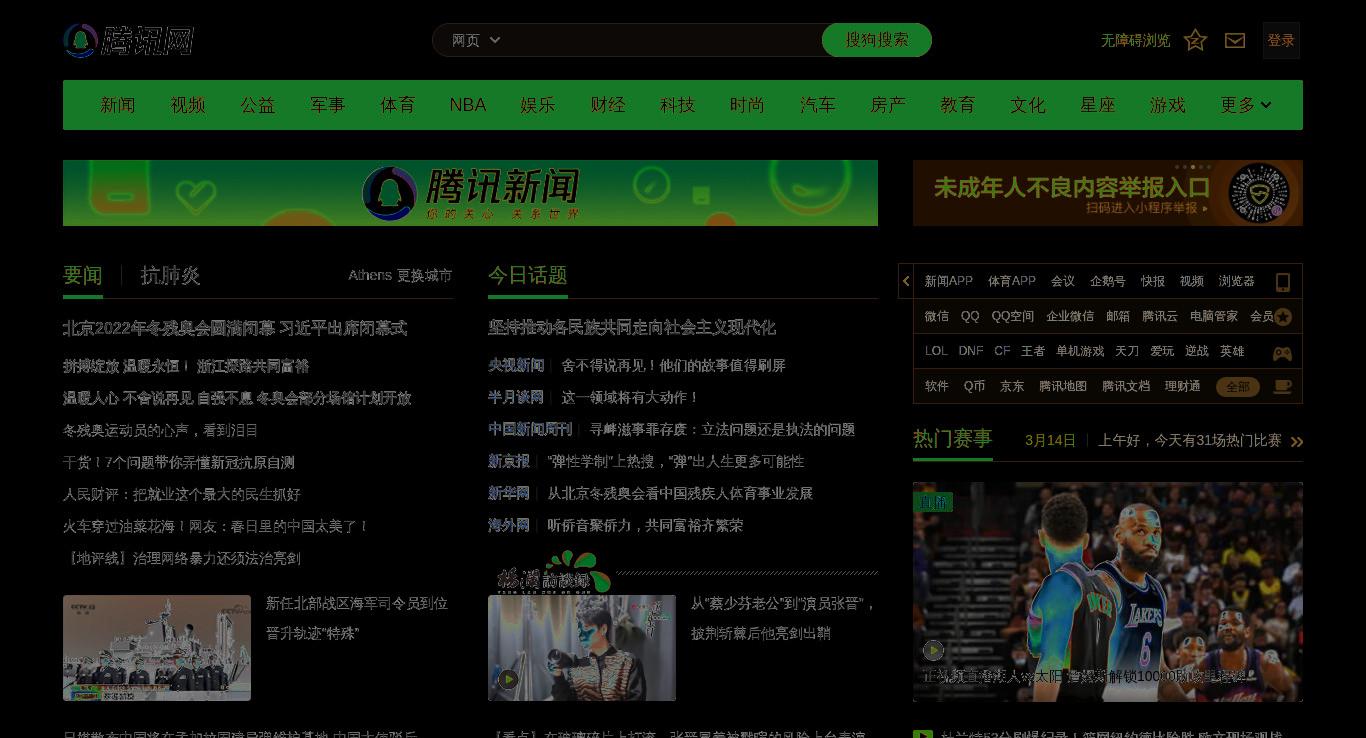Click the coffee cup icon beside 全部

(1282, 387)
